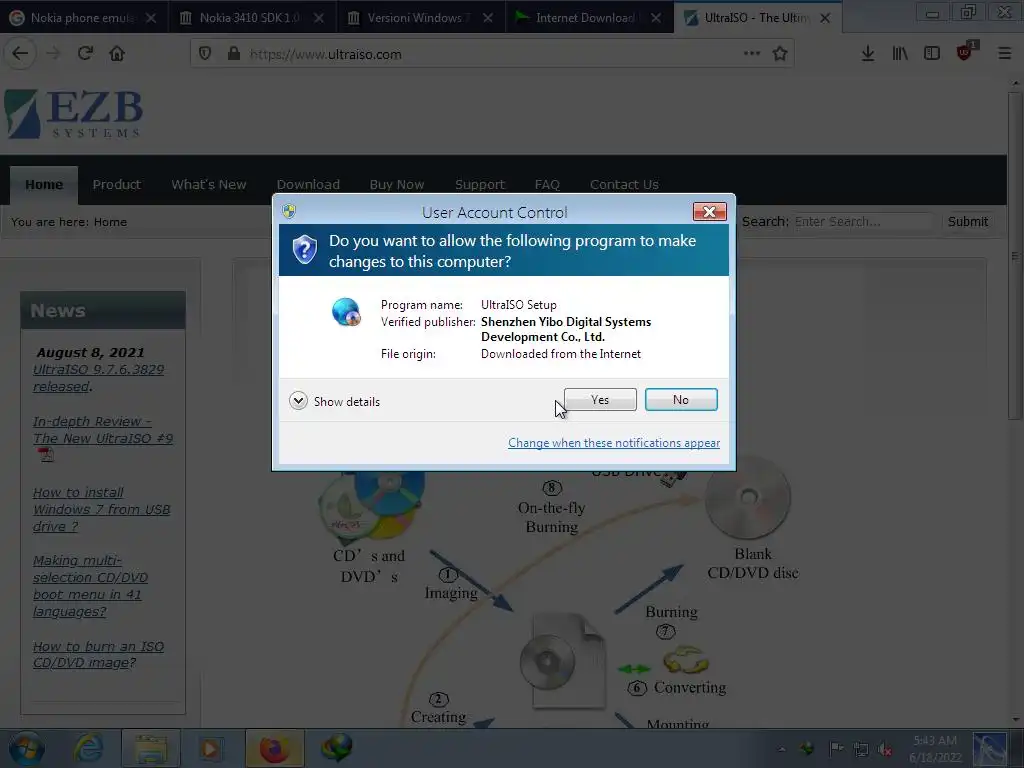
Task: Click the EZB Systems logo
Action: pyautogui.click(x=73, y=114)
